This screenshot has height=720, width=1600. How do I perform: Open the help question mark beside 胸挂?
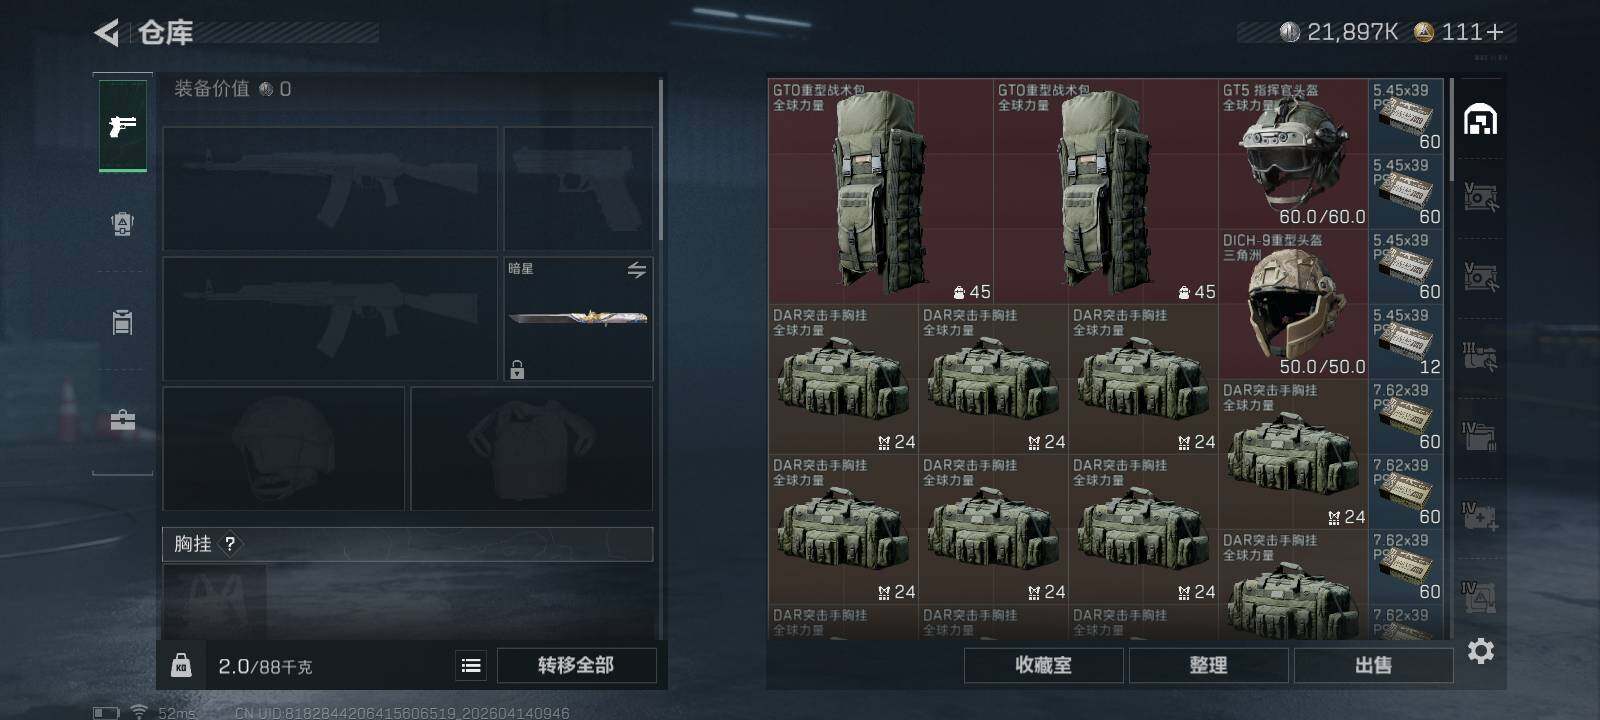[230, 544]
